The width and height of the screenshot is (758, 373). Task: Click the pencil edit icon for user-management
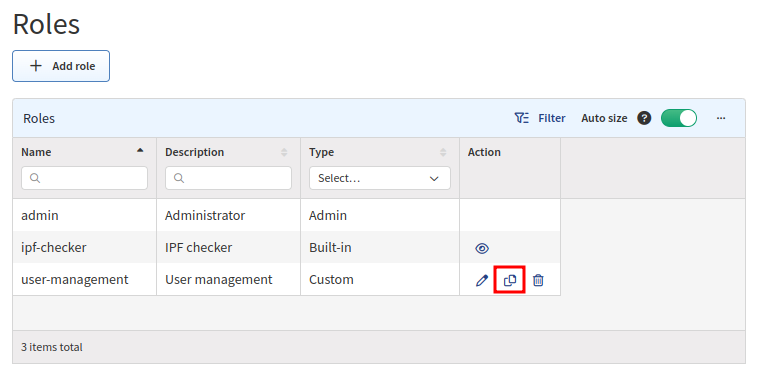coord(481,280)
